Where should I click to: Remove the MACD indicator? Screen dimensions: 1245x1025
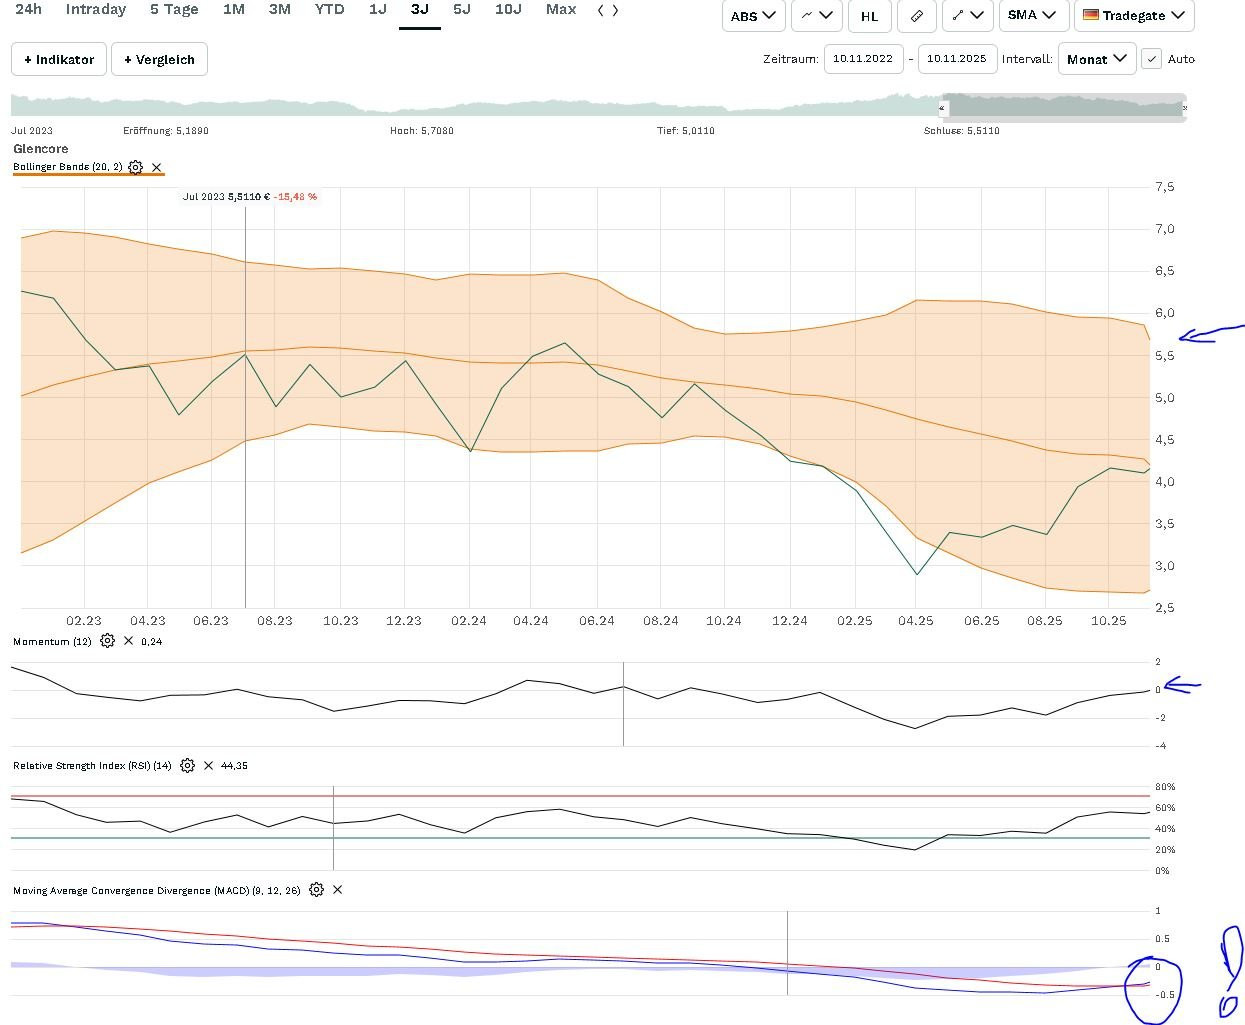coord(337,889)
